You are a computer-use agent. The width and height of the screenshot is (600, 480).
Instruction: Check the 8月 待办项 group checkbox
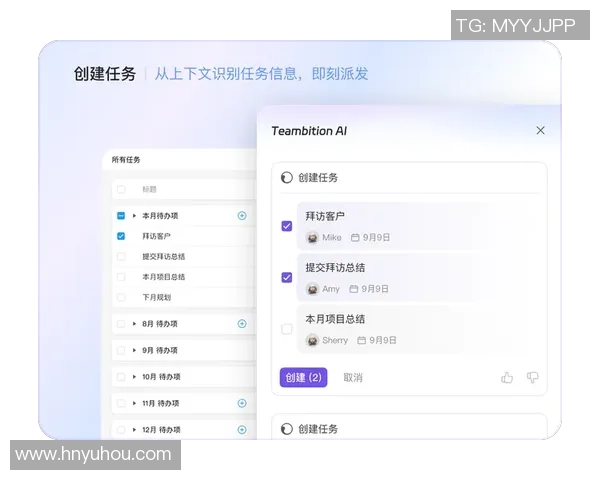(121, 324)
